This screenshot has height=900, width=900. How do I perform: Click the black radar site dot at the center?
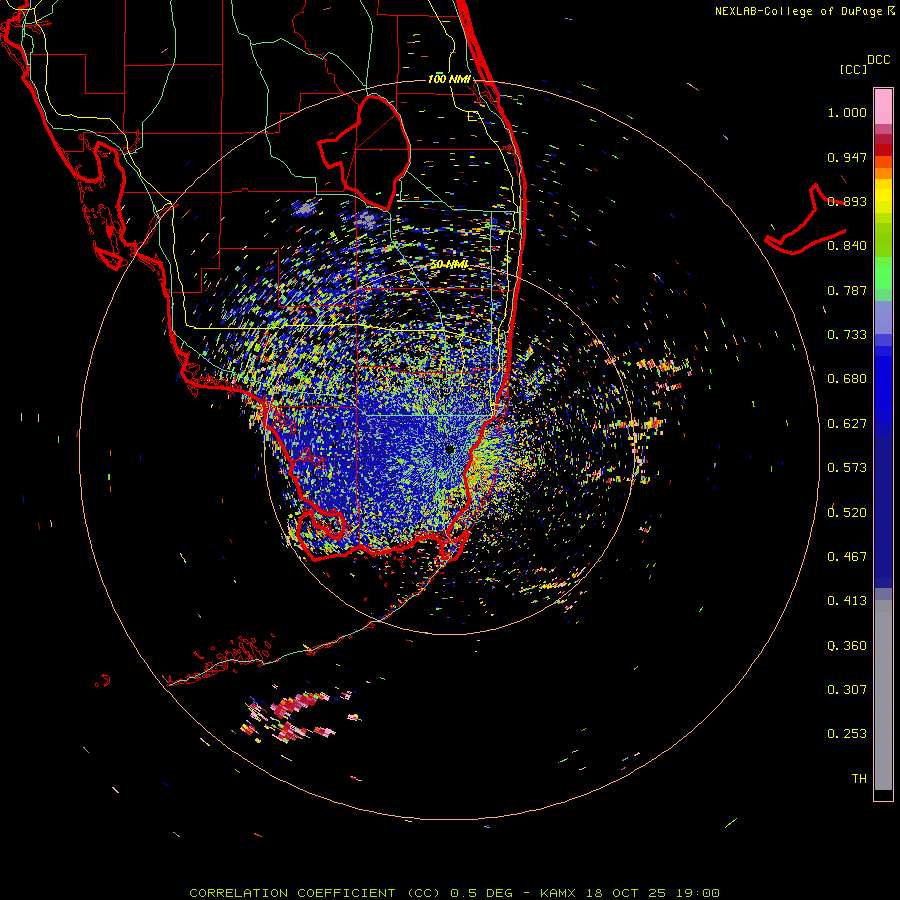pyautogui.click(x=449, y=449)
